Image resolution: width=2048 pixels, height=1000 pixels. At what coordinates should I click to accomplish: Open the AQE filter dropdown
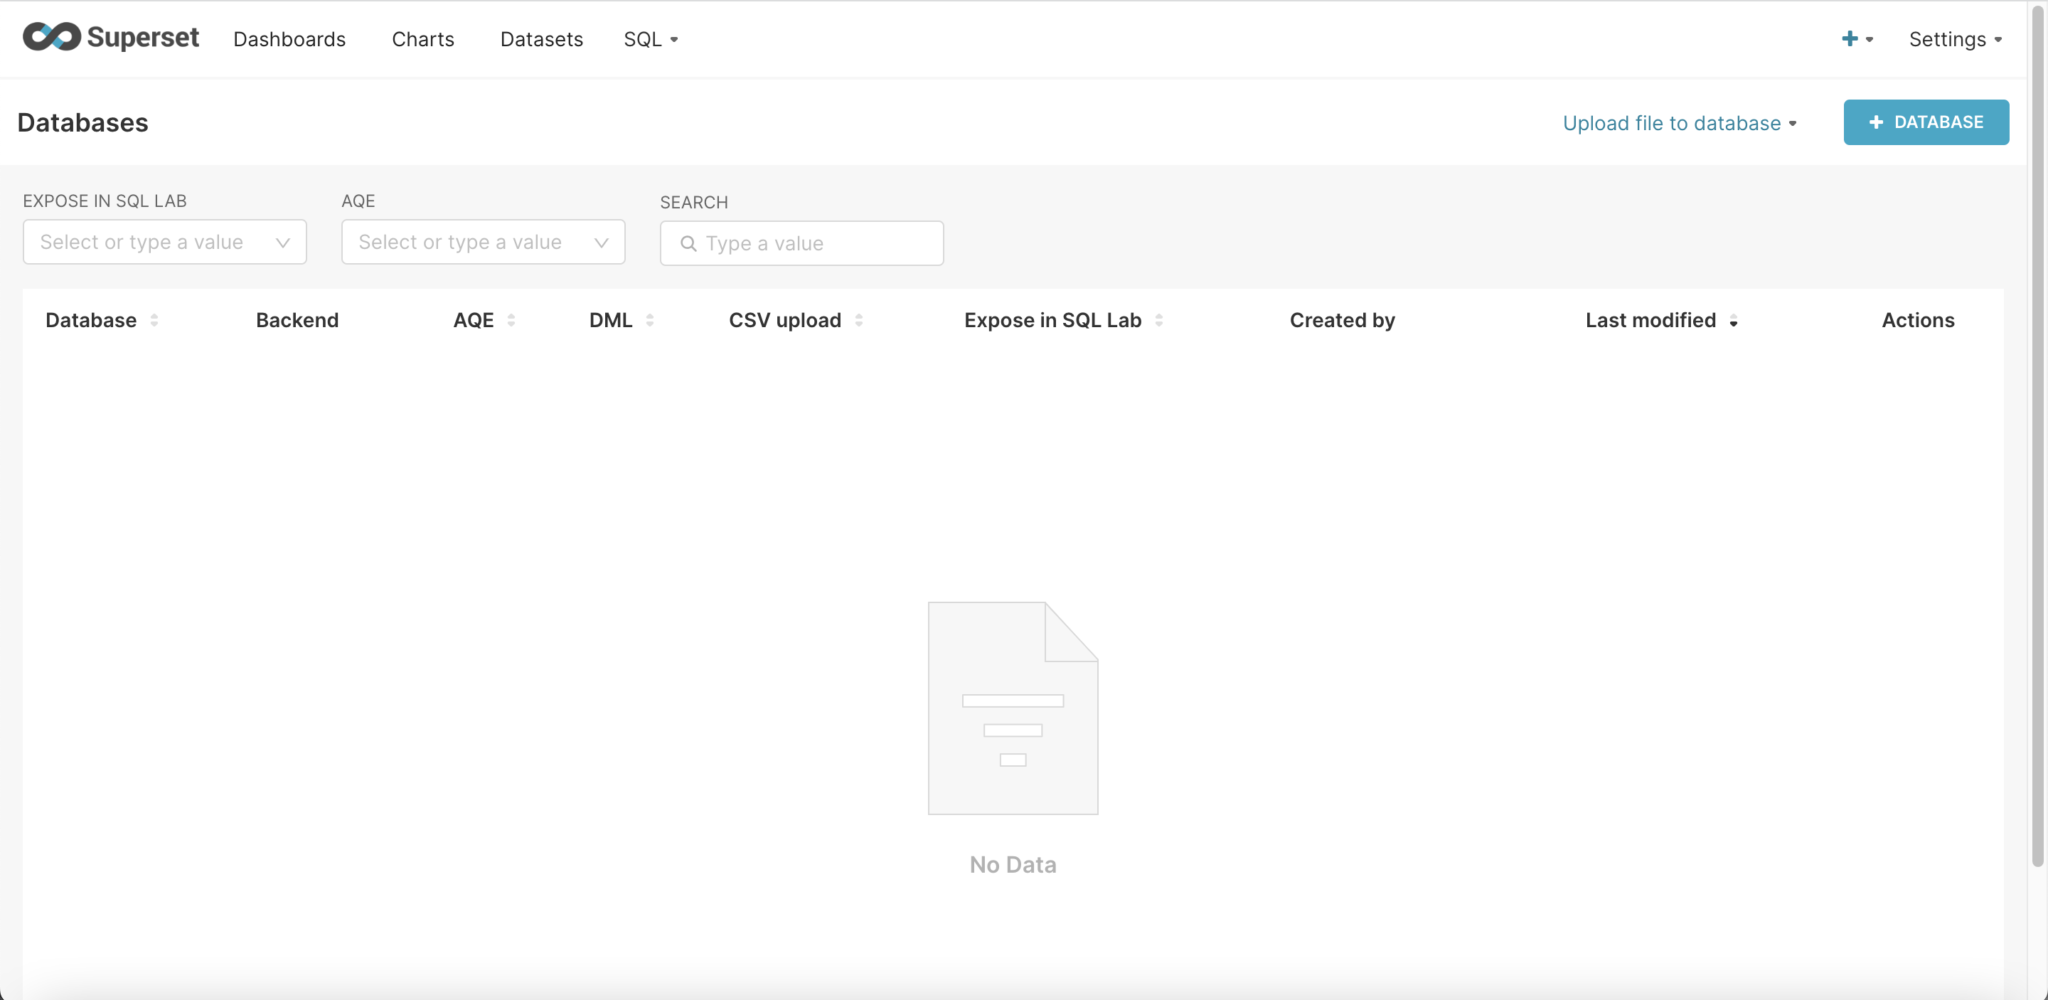[483, 243]
